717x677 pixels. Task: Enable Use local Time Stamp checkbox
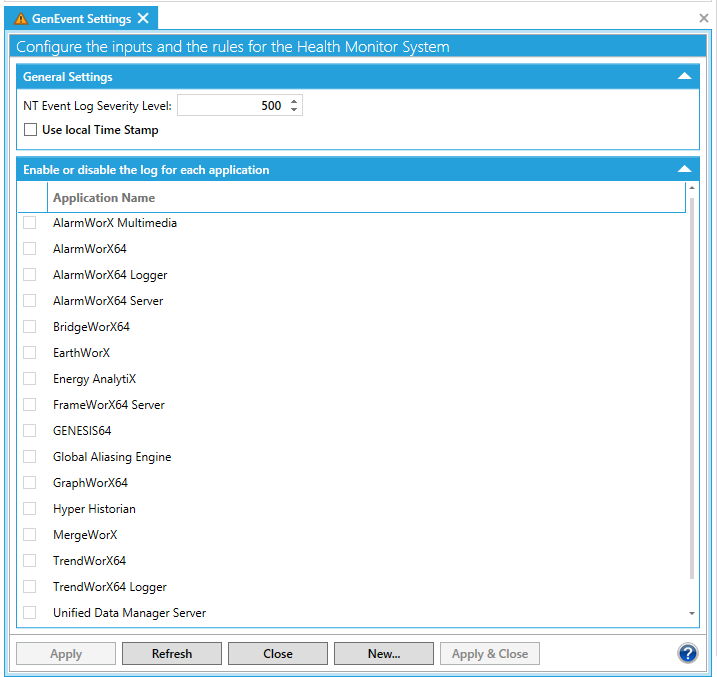click(30, 130)
